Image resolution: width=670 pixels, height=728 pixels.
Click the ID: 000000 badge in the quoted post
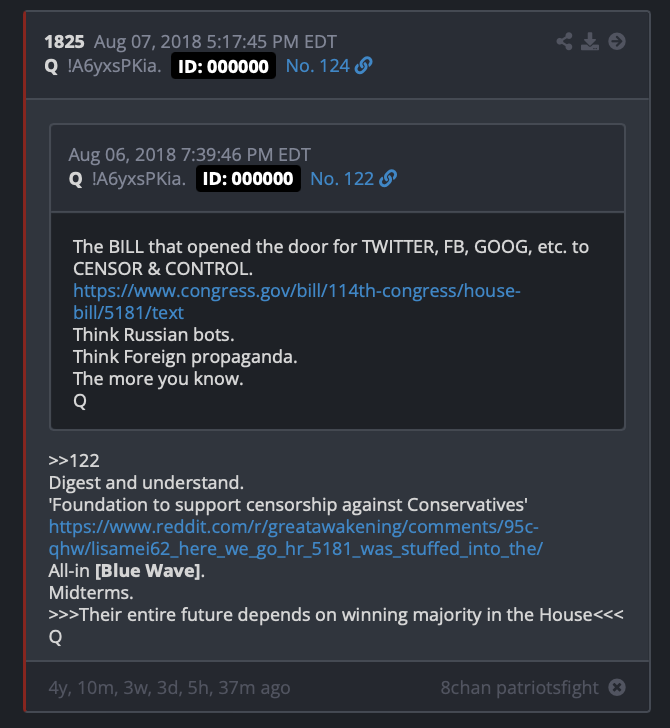[x=248, y=178]
